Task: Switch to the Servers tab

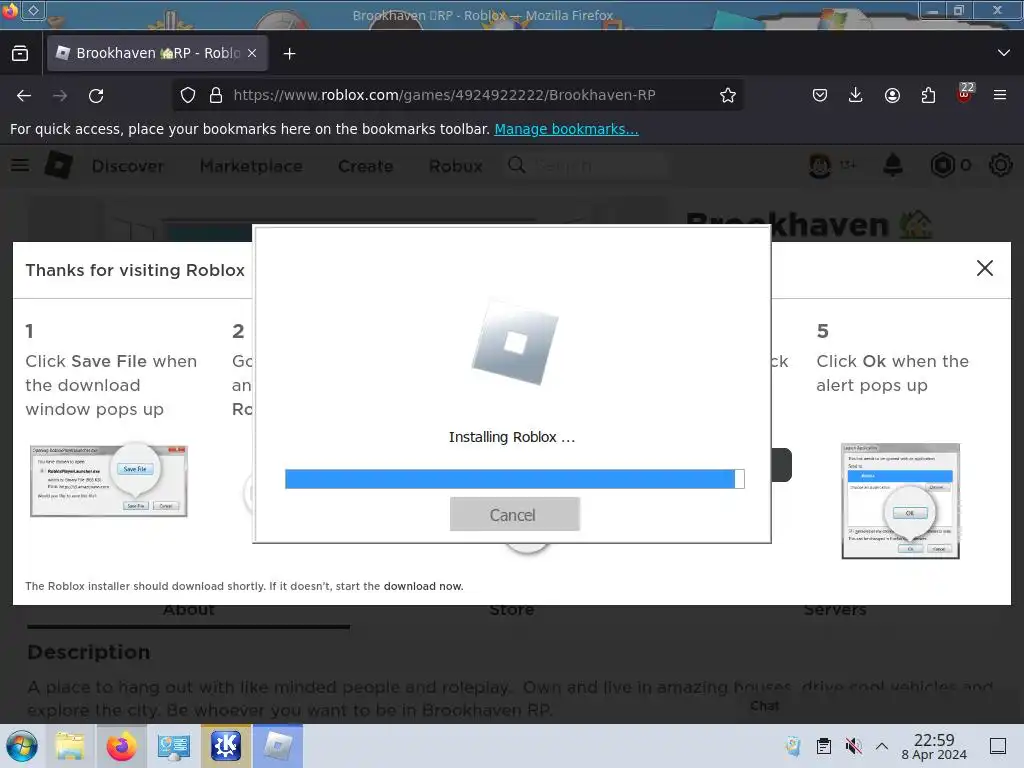Action: [835, 611]
